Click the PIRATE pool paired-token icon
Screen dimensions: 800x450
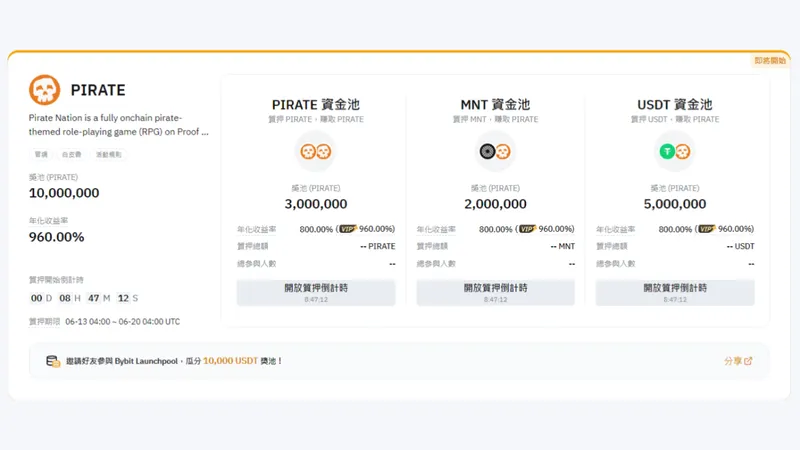point(316,152)
